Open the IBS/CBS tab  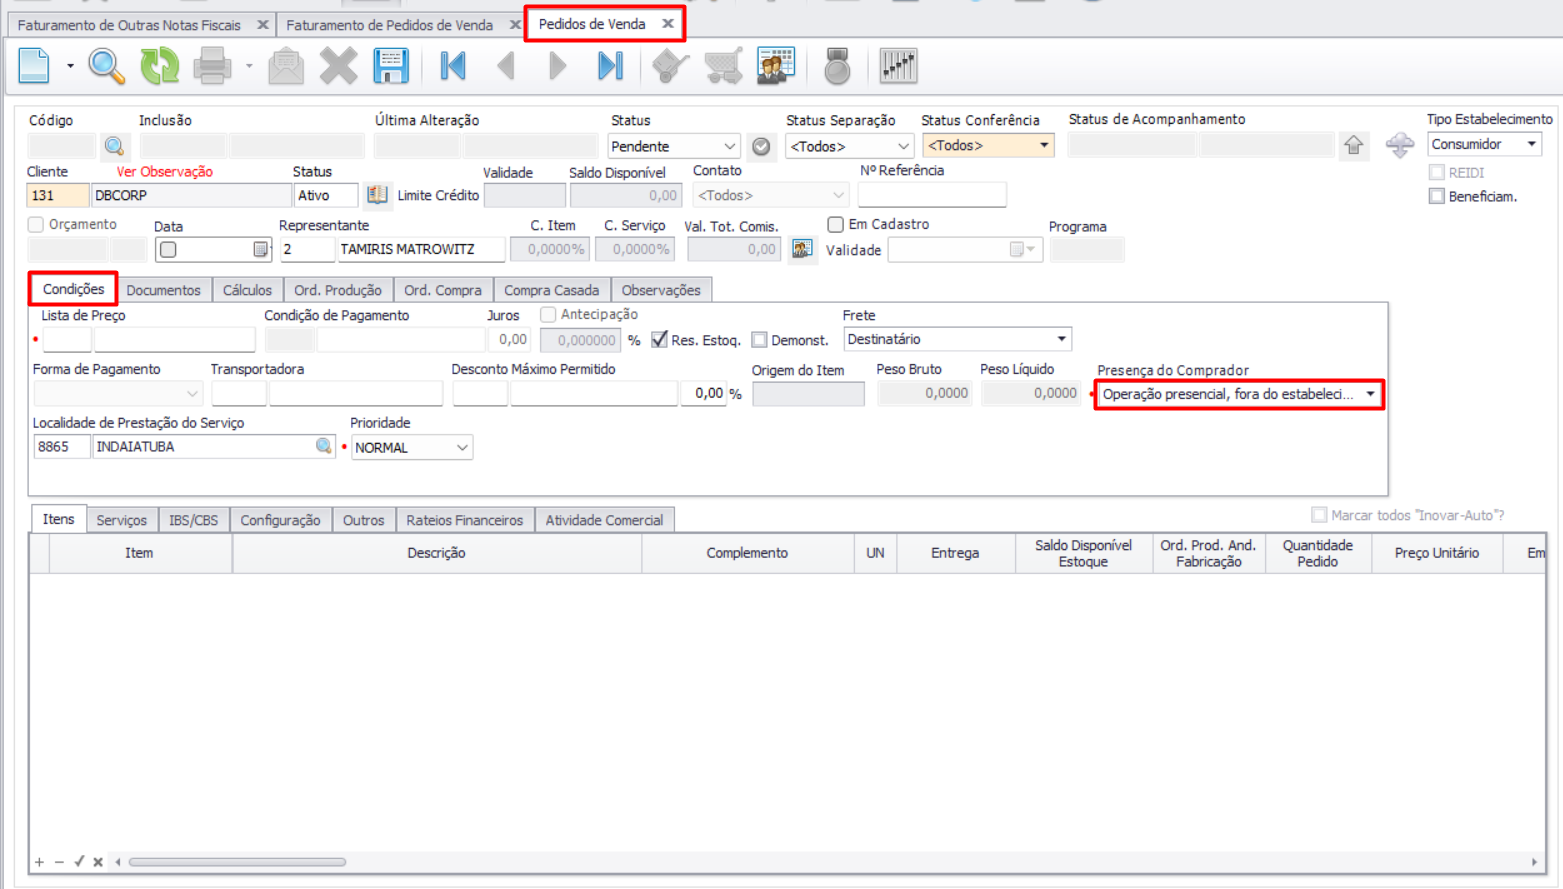pos(193,520)
